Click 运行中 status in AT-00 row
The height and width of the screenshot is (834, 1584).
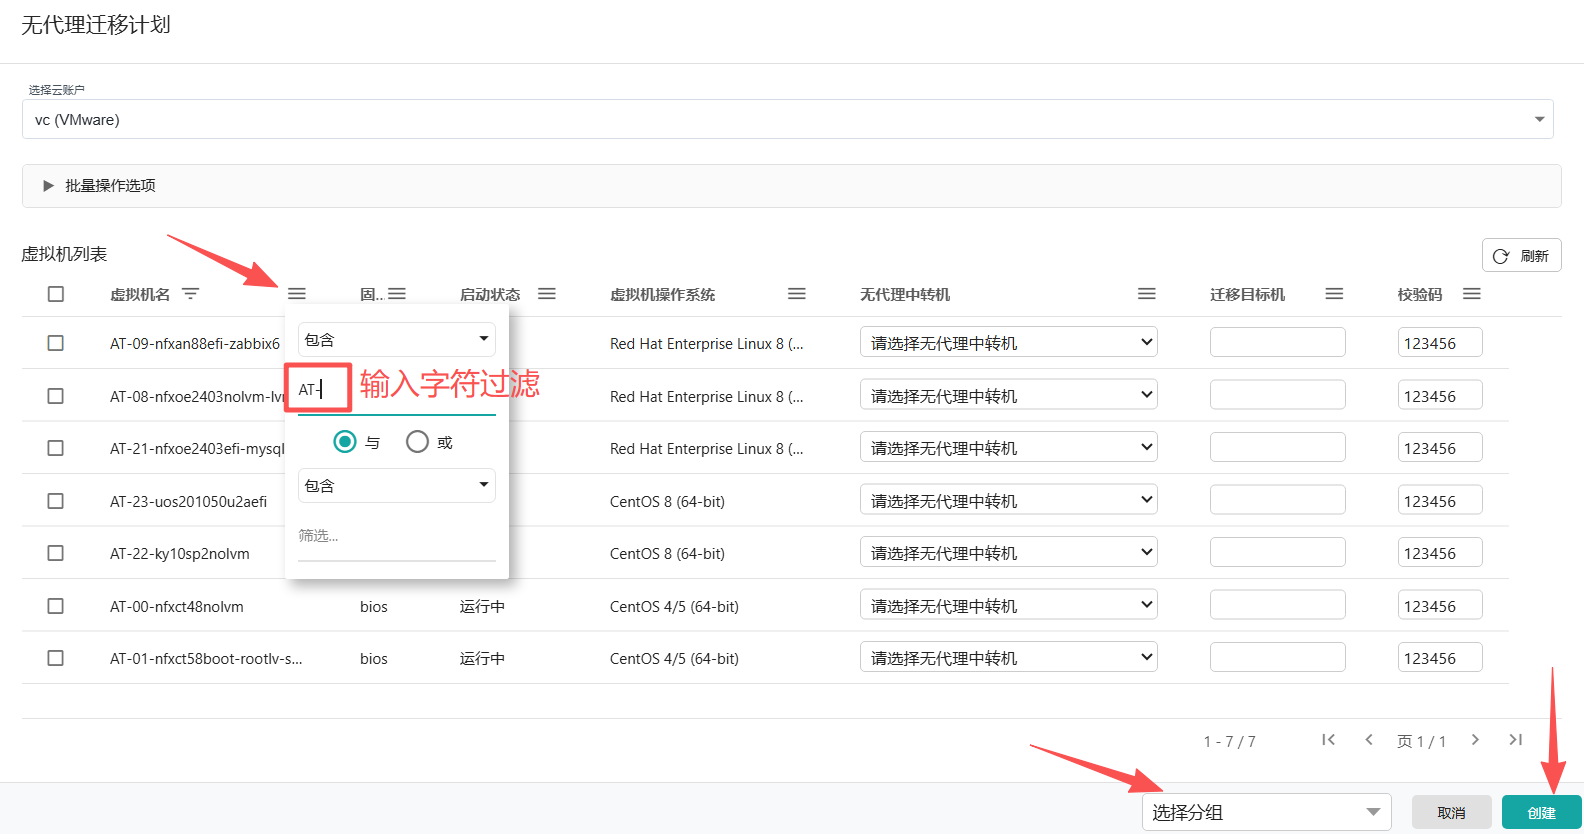point(482,606)
